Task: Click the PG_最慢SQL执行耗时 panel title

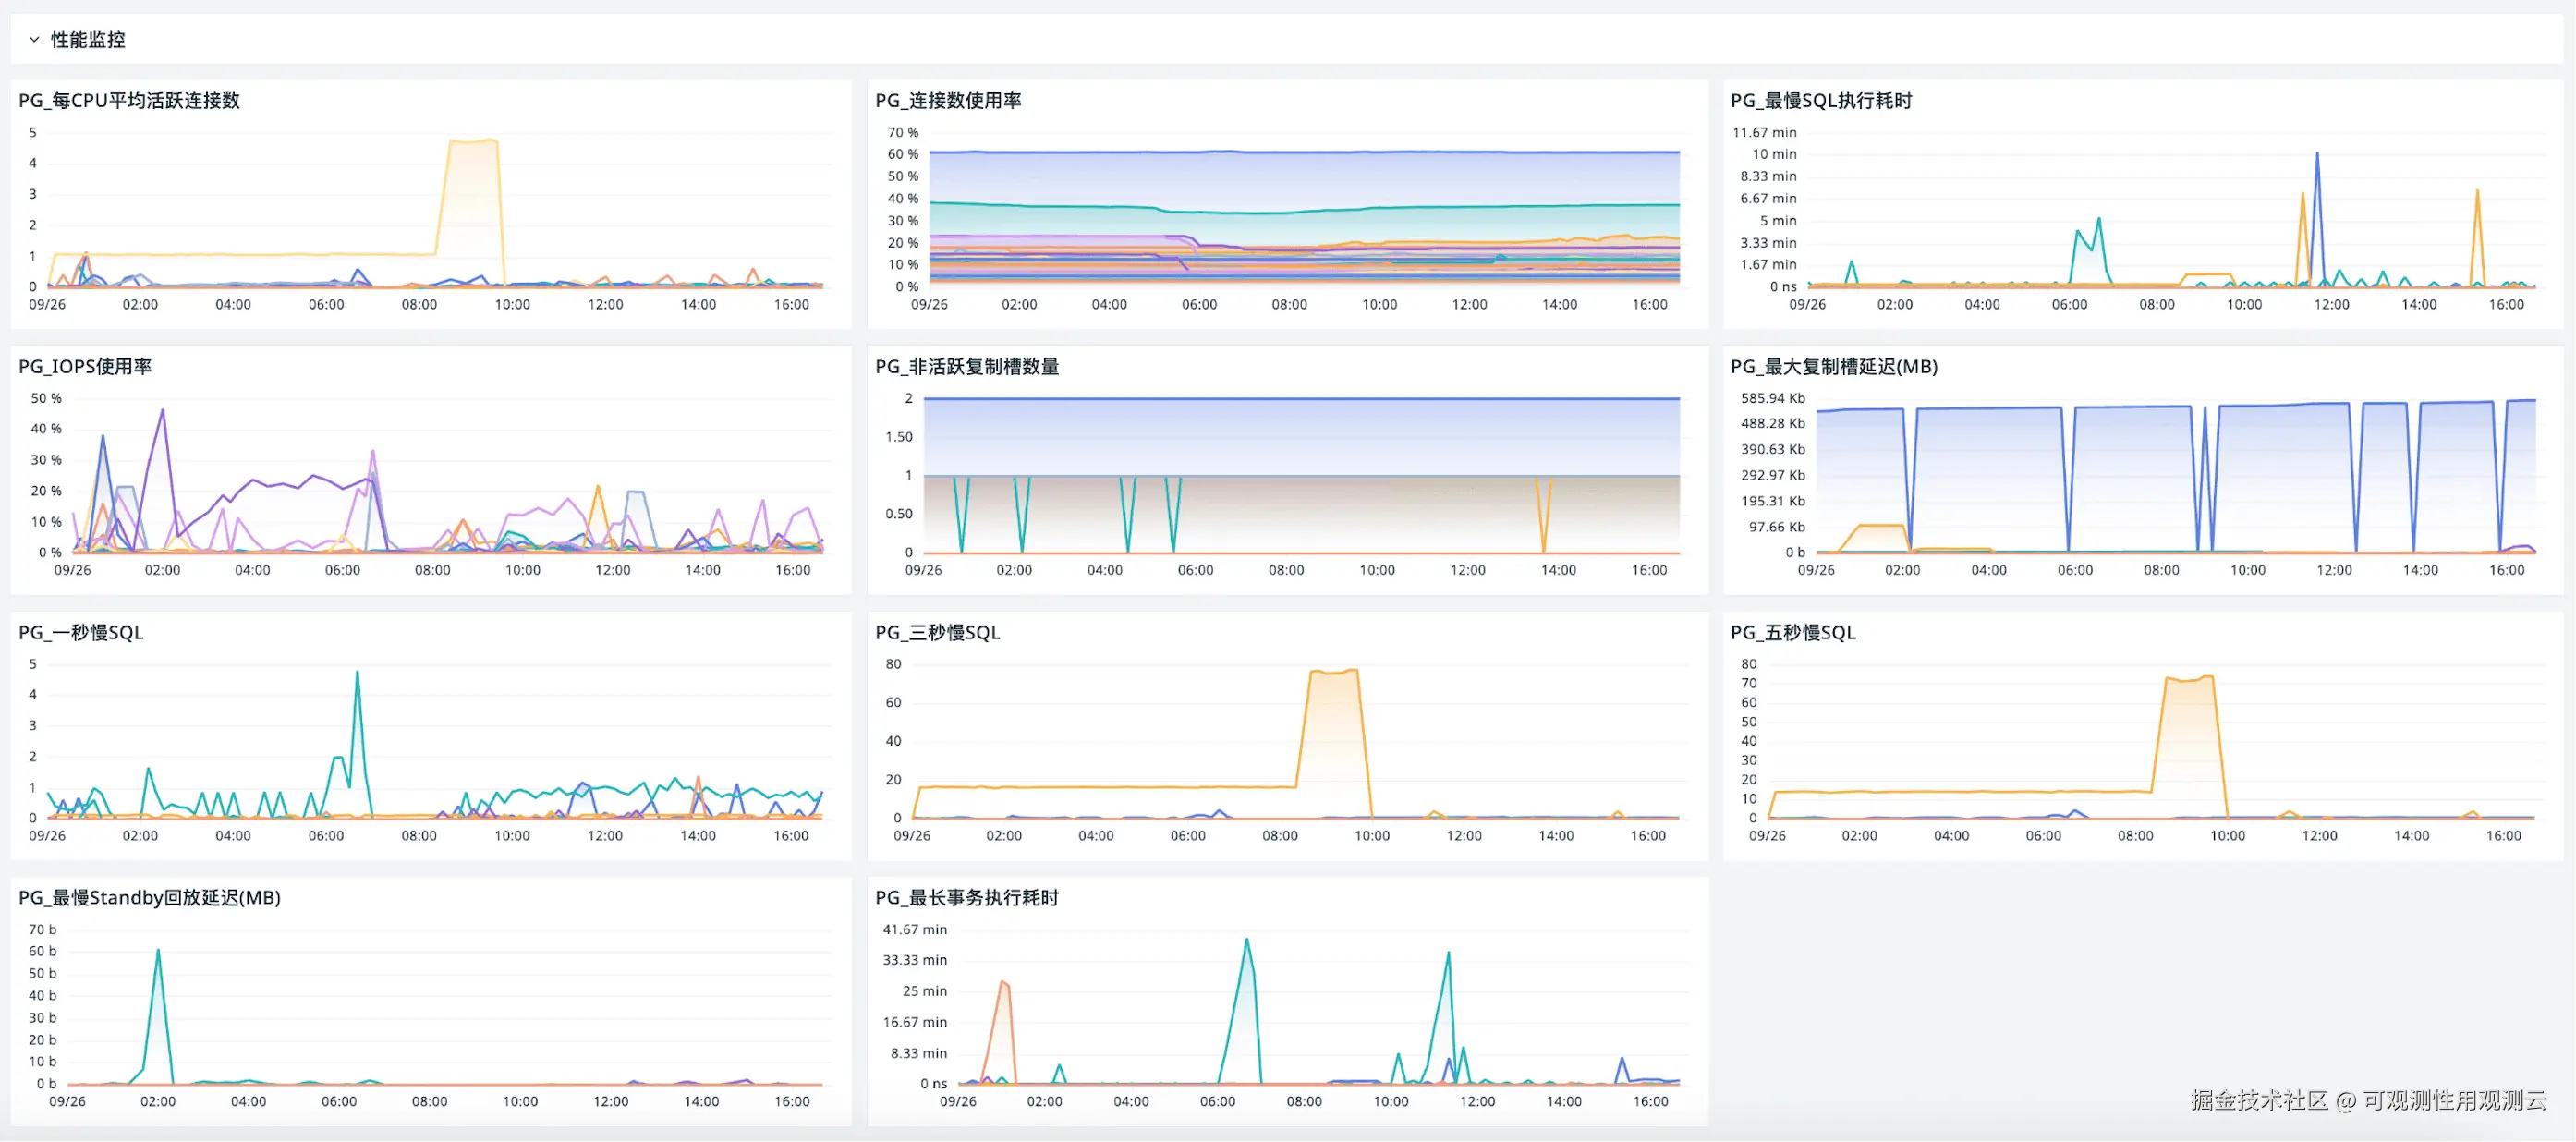Action: click(1820, 100)
